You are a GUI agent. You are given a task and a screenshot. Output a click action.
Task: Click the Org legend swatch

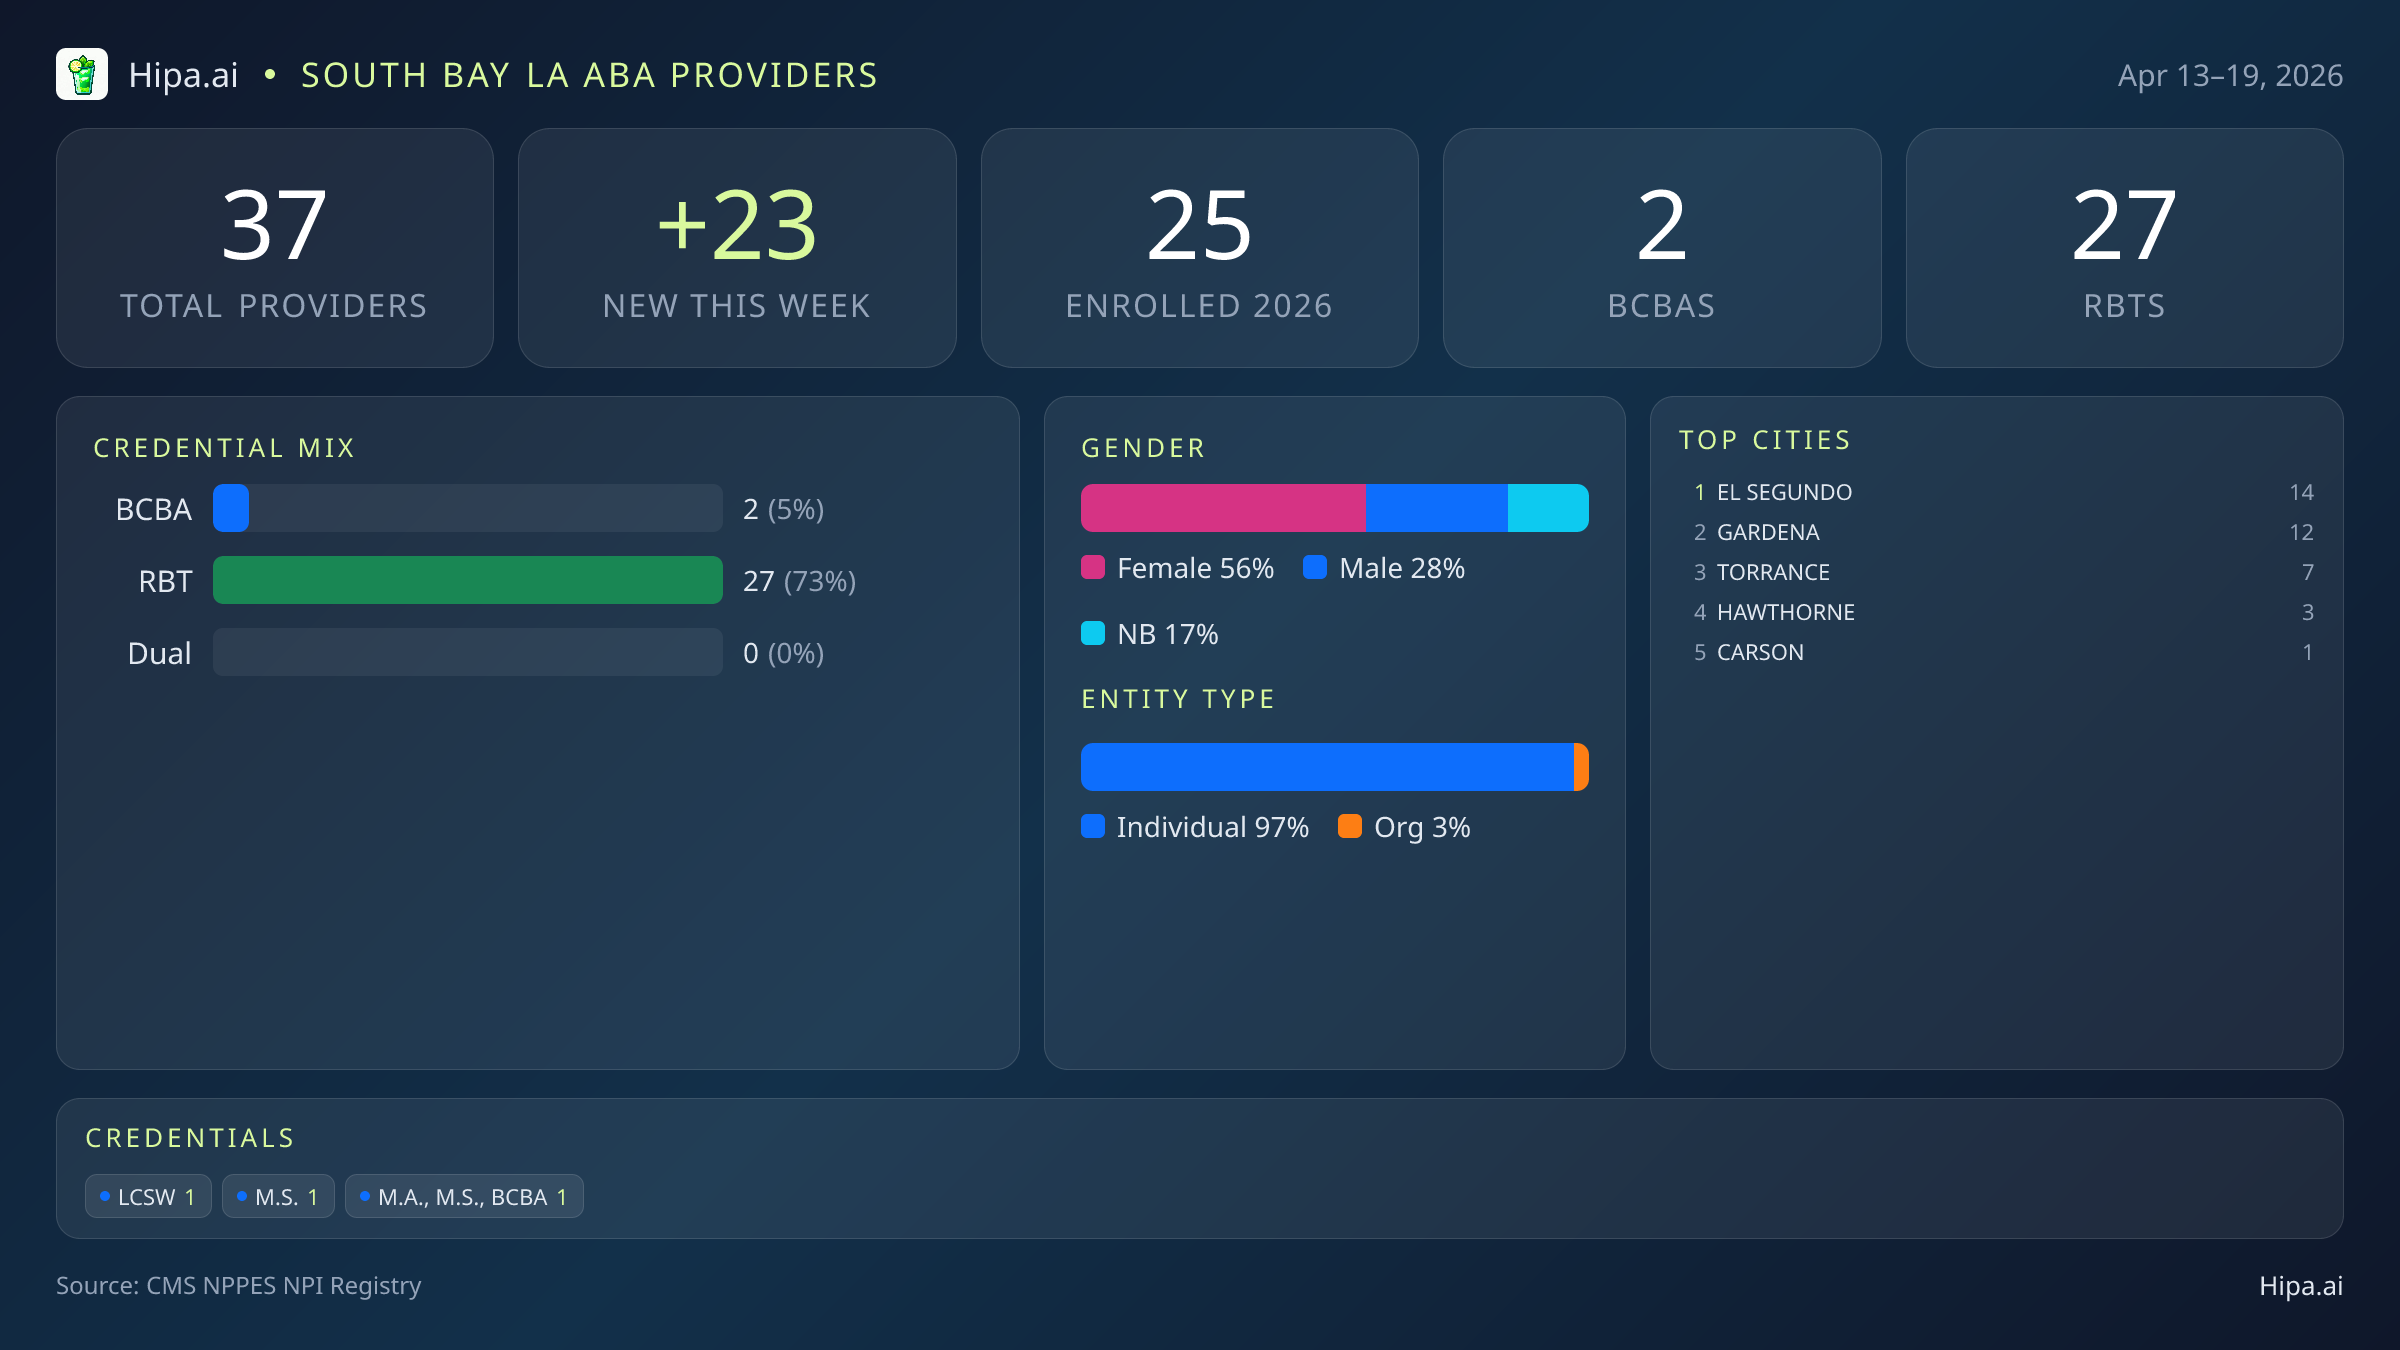1351,827
